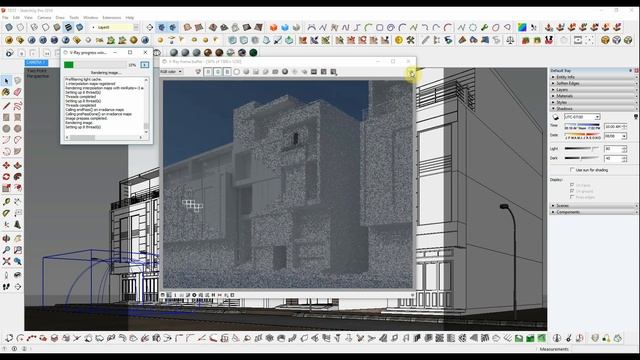The width and height of the screenshot is (640, 360).
Task: Click the V-Ray progress log vertical scrollbar
Action: (x=146, y=105)
